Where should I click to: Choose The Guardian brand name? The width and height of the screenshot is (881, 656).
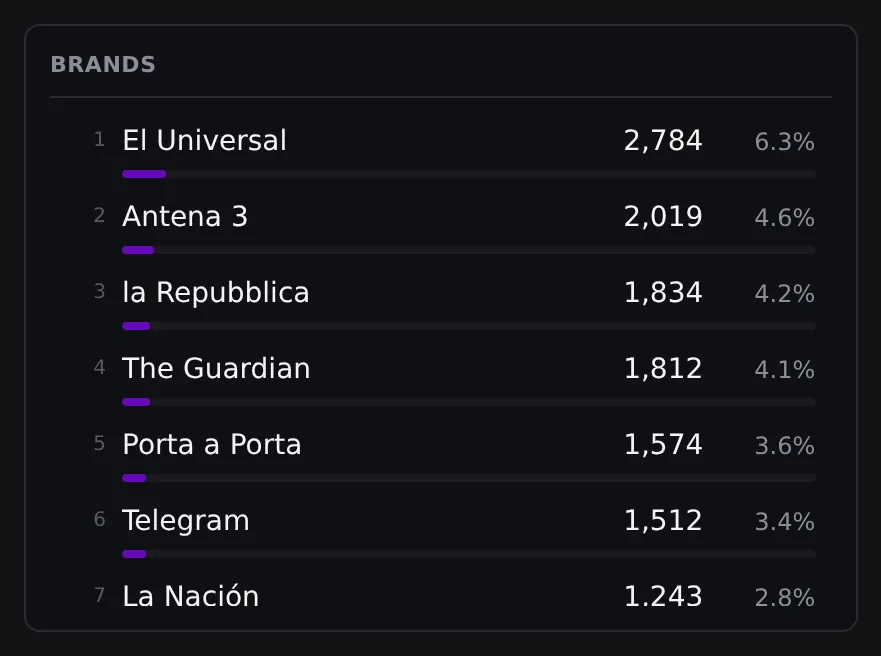pyautogui.click(x=216, y=368)
